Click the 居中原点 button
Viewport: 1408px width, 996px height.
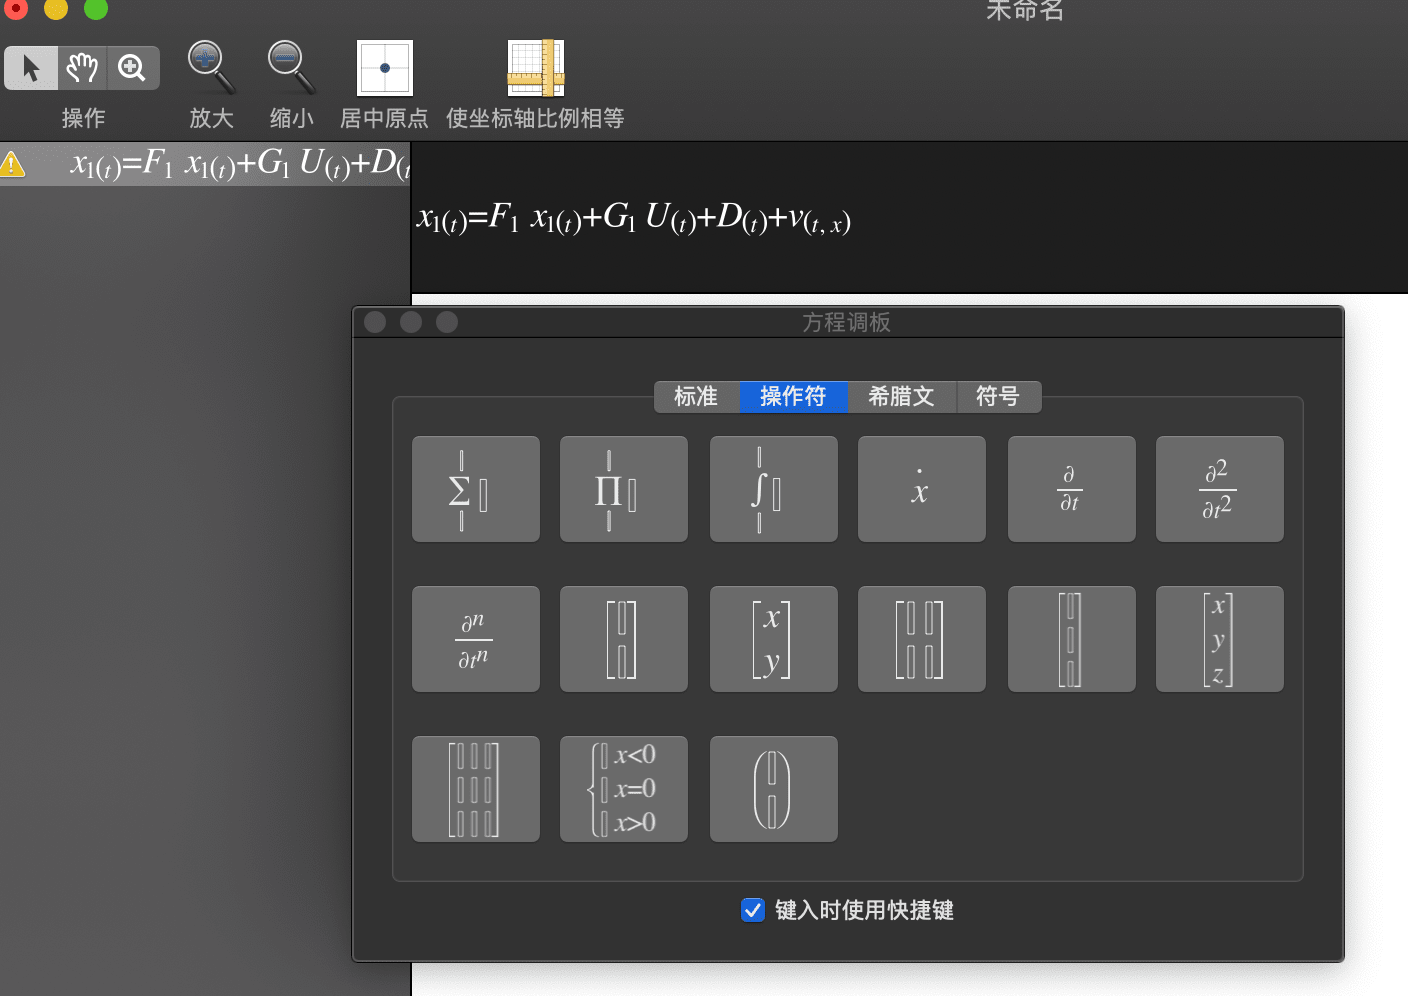384,67
